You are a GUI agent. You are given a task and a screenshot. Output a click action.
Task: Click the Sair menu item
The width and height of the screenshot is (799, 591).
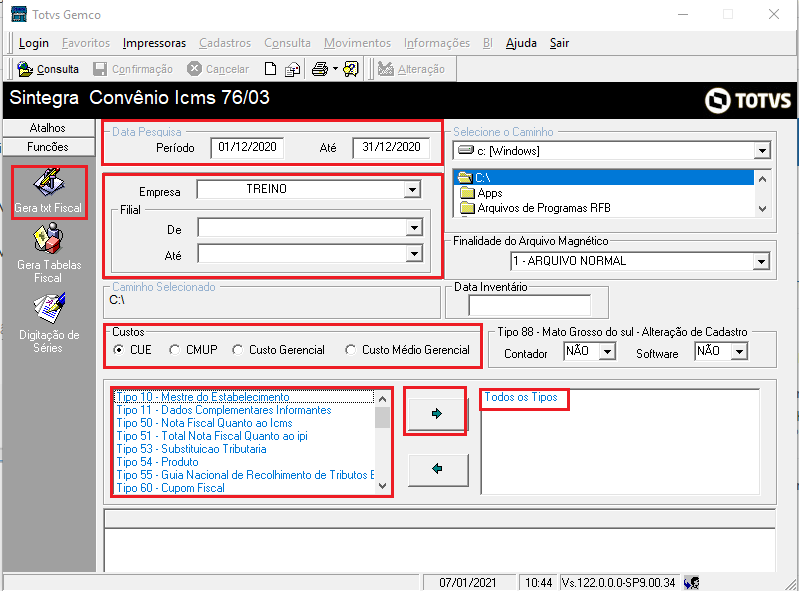pos(560,43)
